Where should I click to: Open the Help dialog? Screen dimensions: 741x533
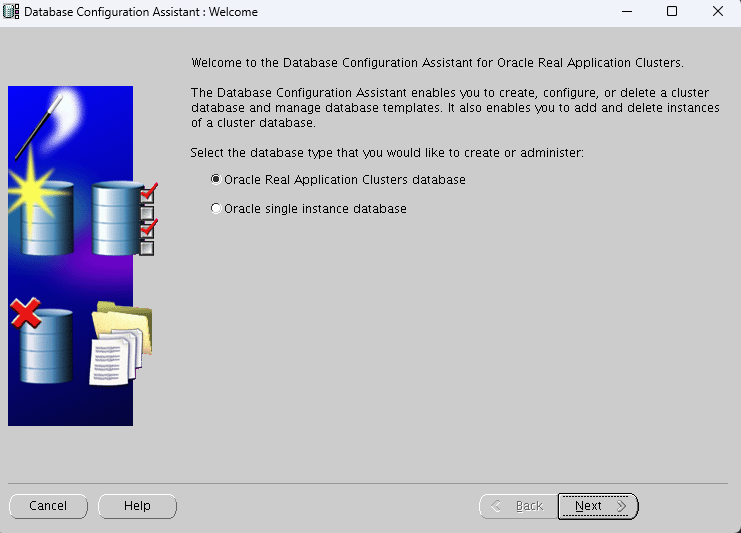click(x=138, y=506)
